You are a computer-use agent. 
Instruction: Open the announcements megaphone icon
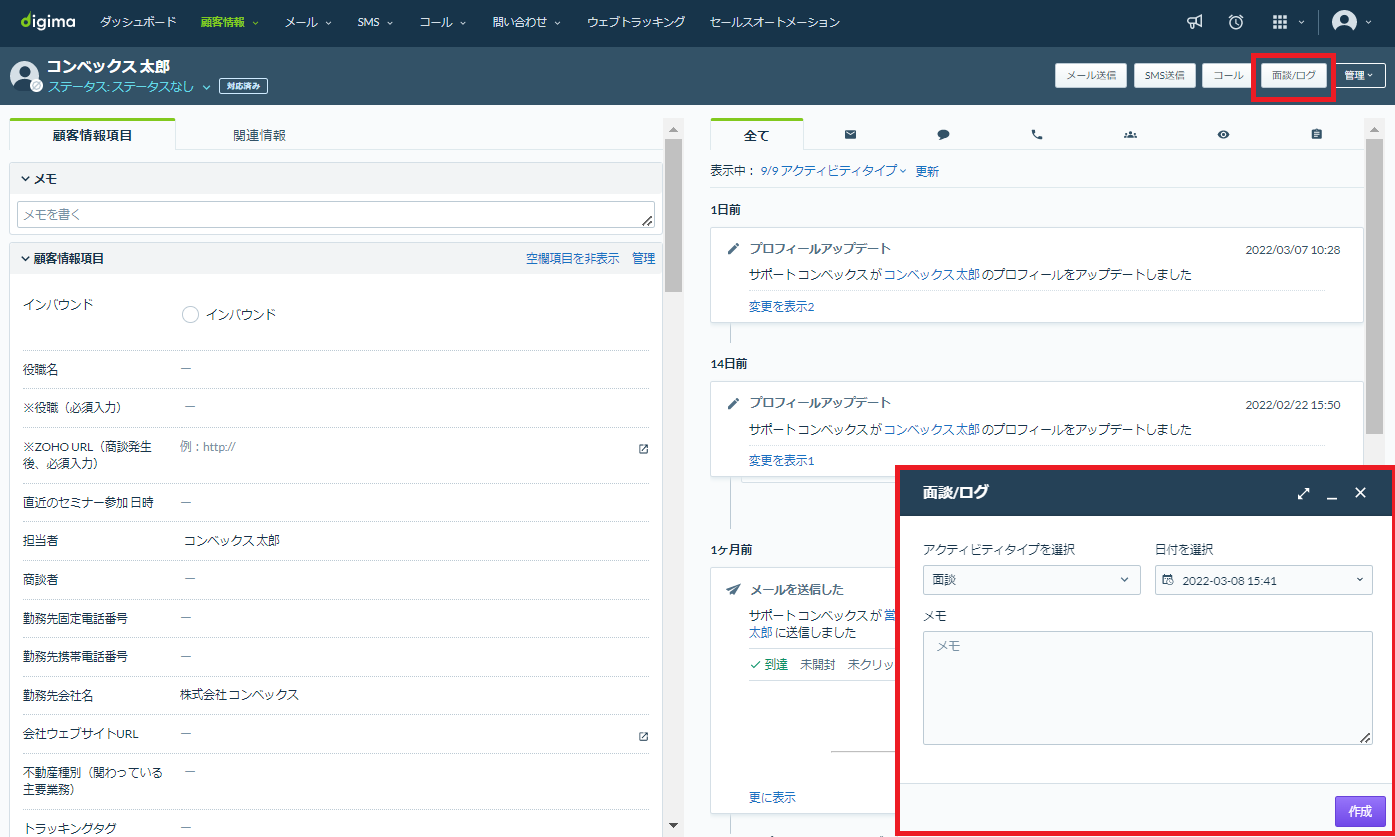coord(1194,22)
